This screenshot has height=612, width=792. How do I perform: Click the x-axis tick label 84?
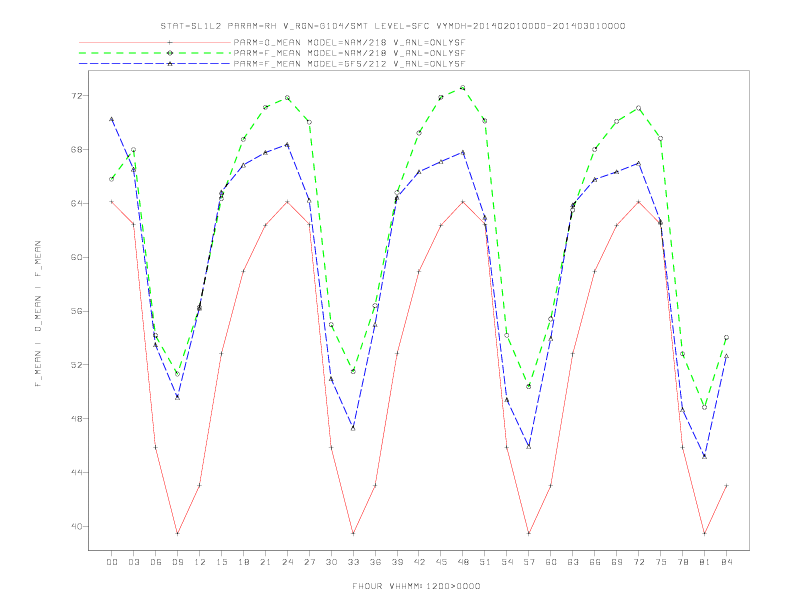pyautogui.click(x=726, y=562)
